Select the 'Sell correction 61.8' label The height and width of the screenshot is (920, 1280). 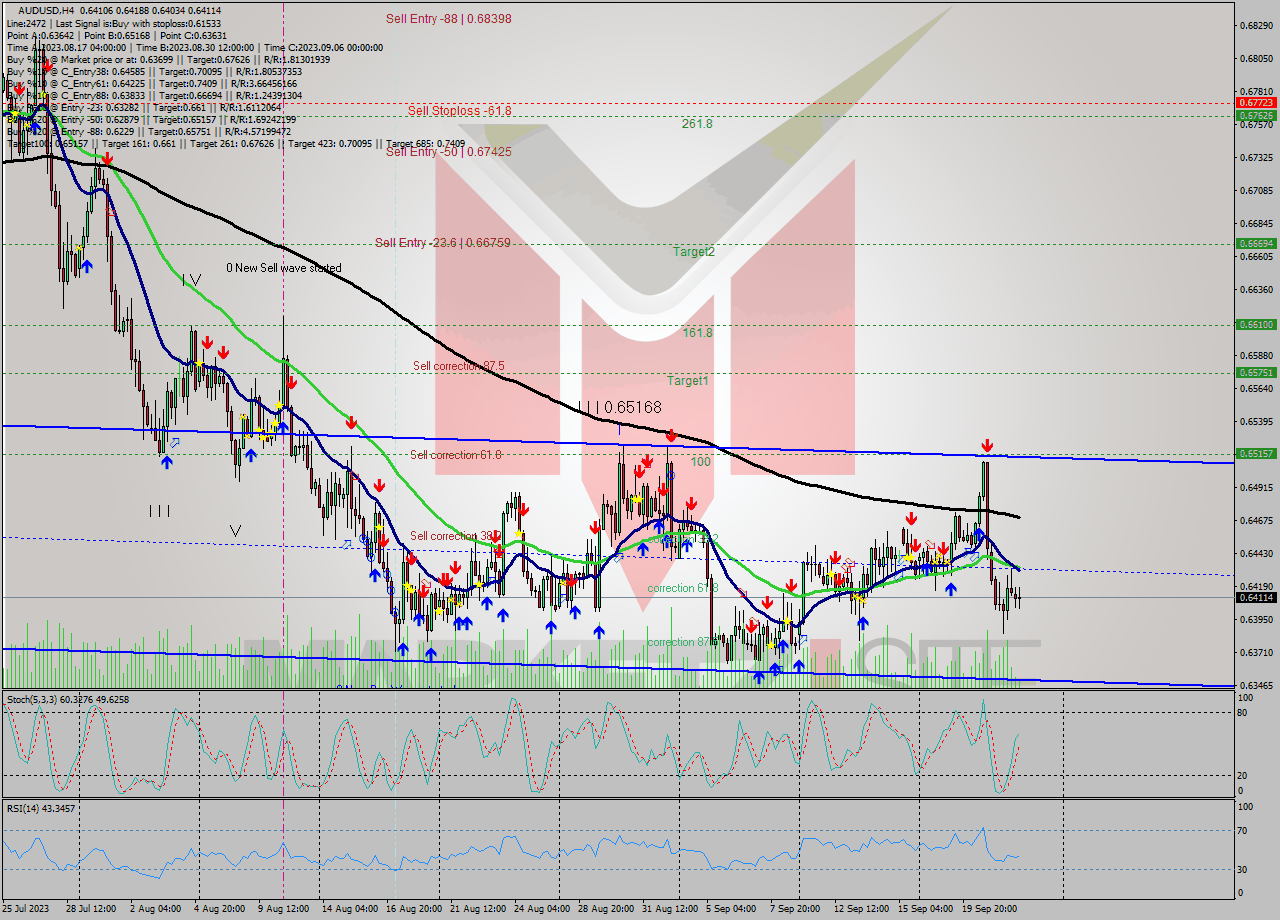[455, 454]
